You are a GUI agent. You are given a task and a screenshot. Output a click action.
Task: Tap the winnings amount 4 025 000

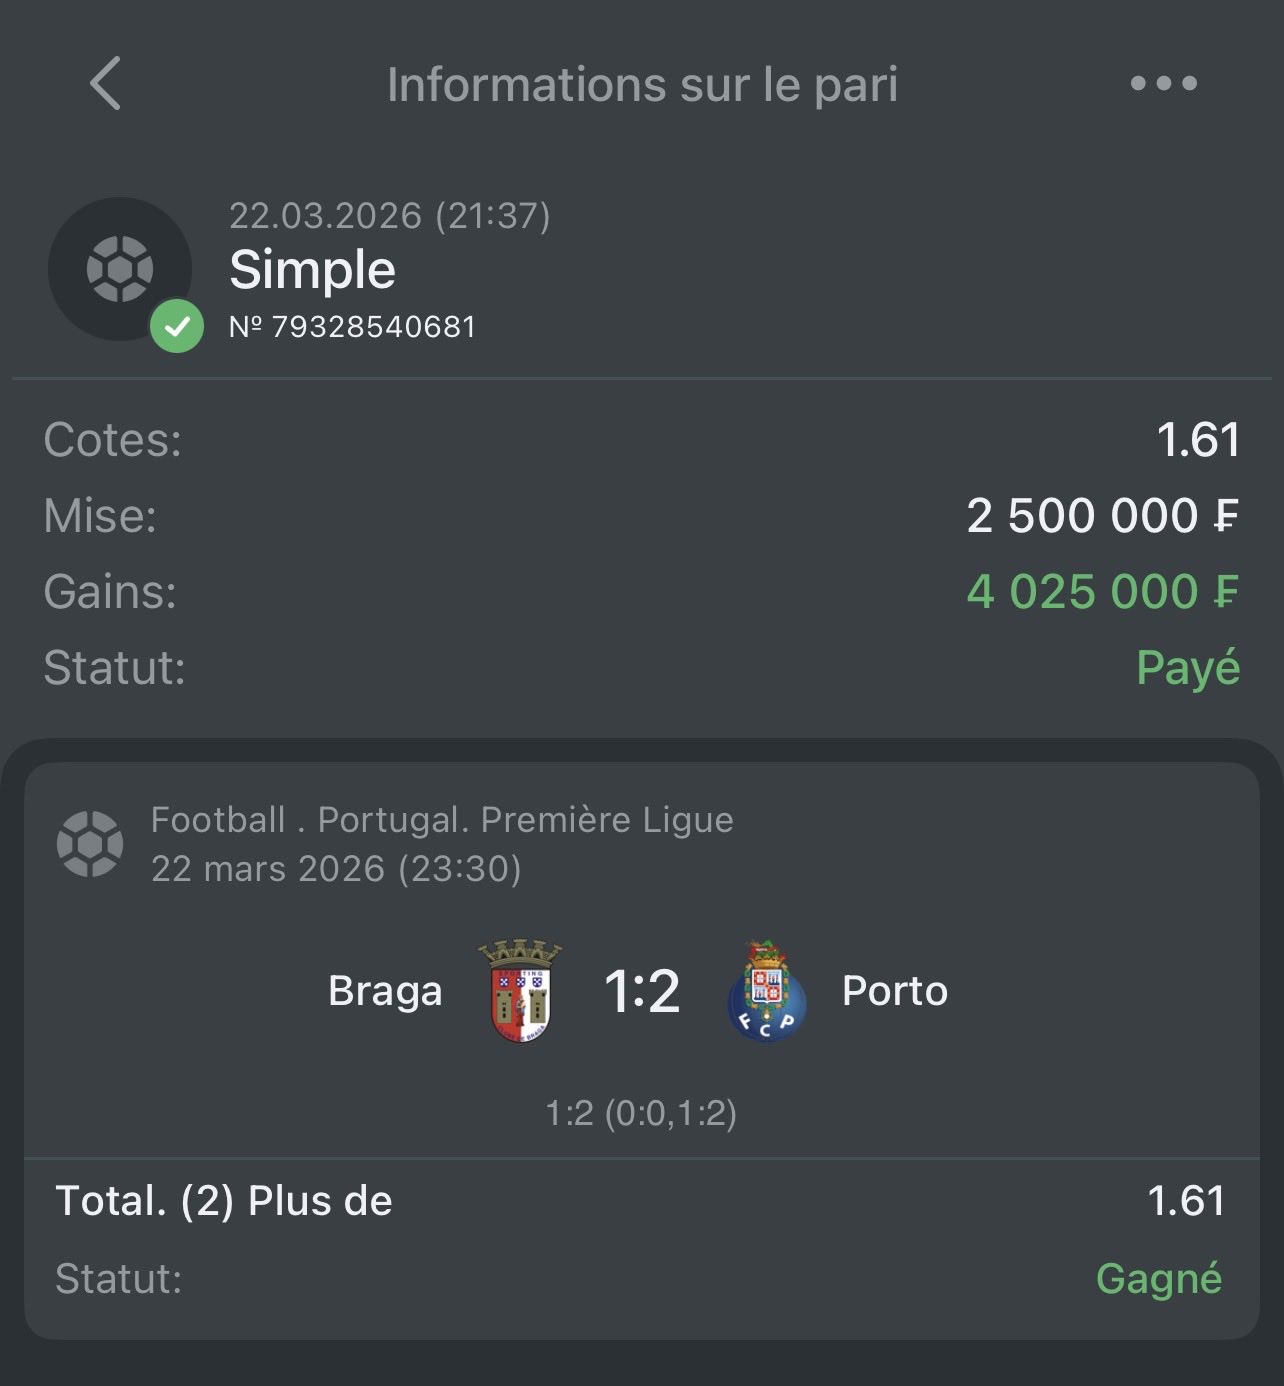1101,592
